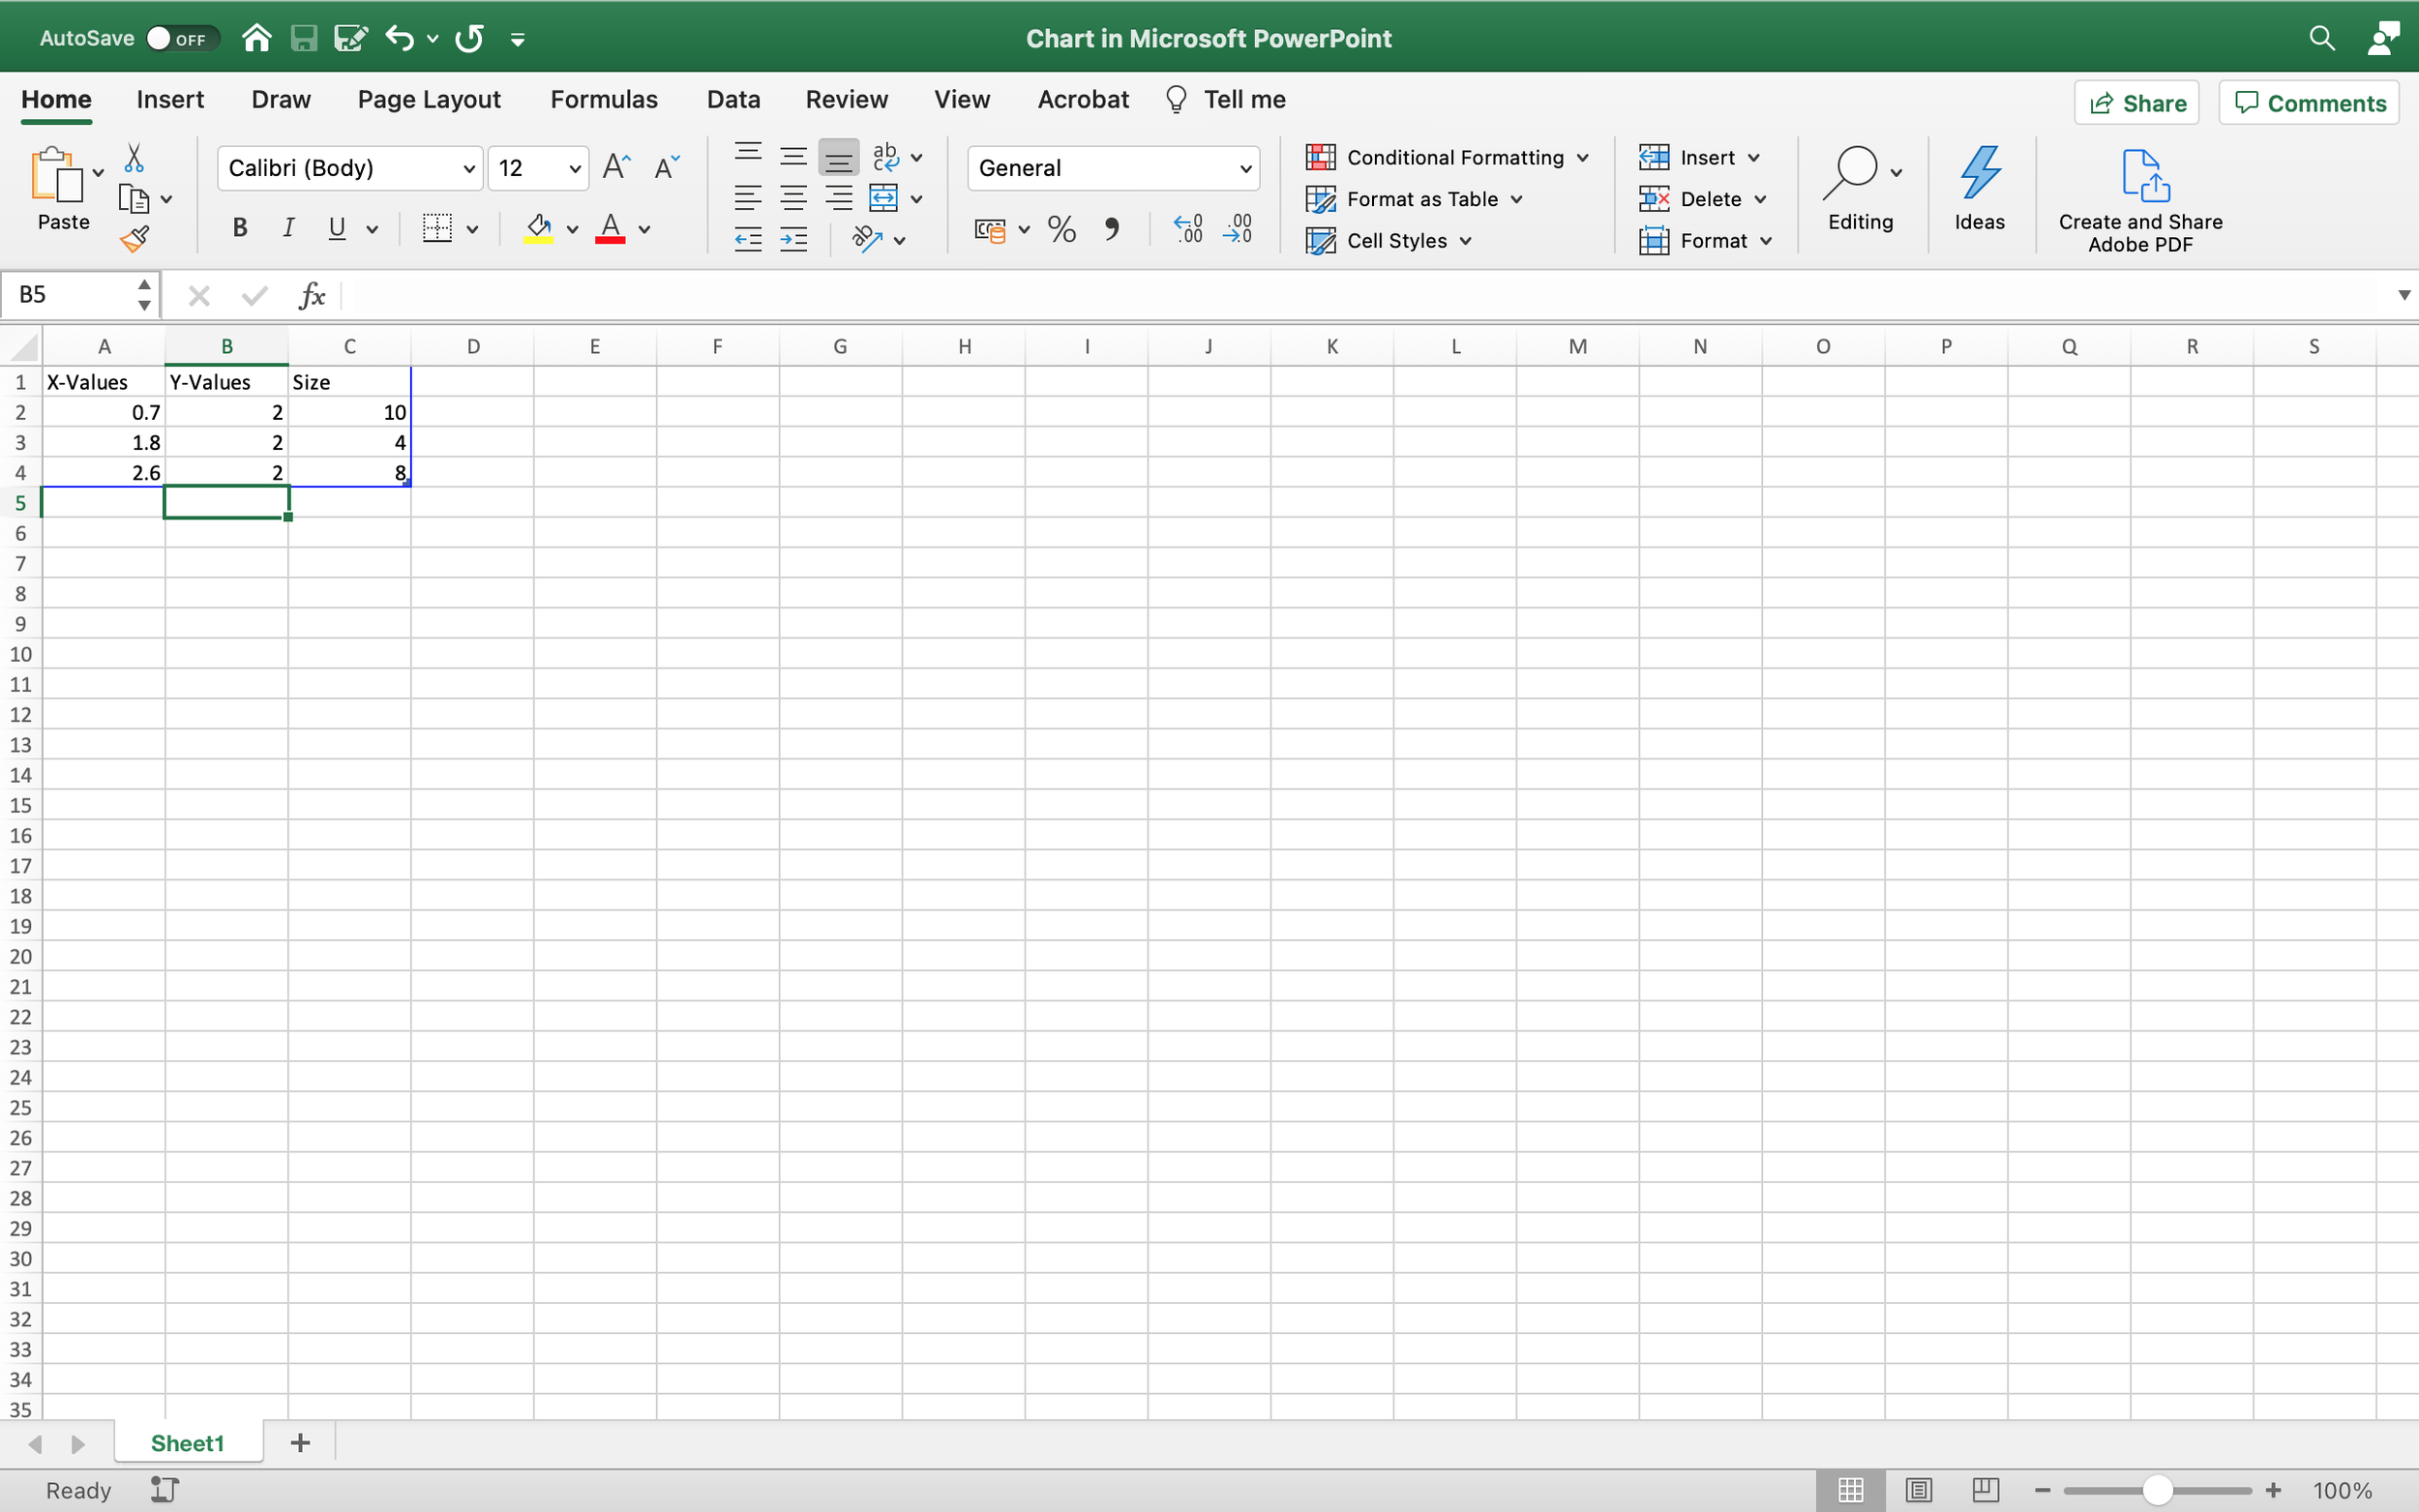Toggle Italic formatting
The width and height of the screenshot is (2419, 1512).
(288, 228)
